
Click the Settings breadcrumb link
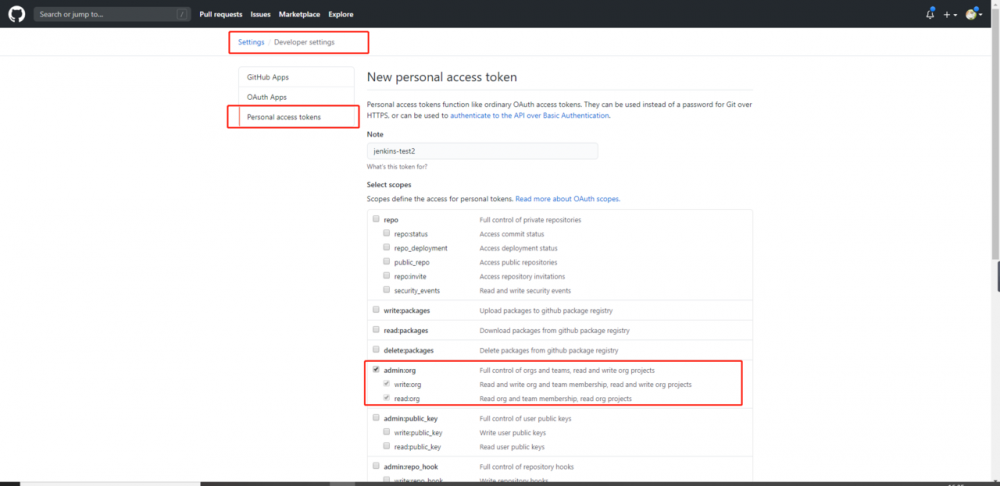(x=251, y=42)
